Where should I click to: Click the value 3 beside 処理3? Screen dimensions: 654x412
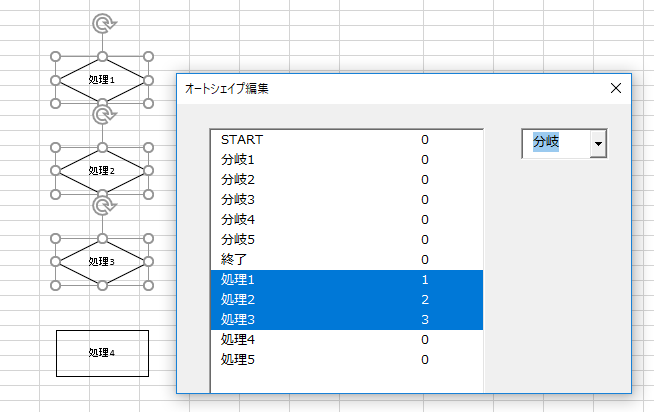pyautogui.click(x=425, y=320)
